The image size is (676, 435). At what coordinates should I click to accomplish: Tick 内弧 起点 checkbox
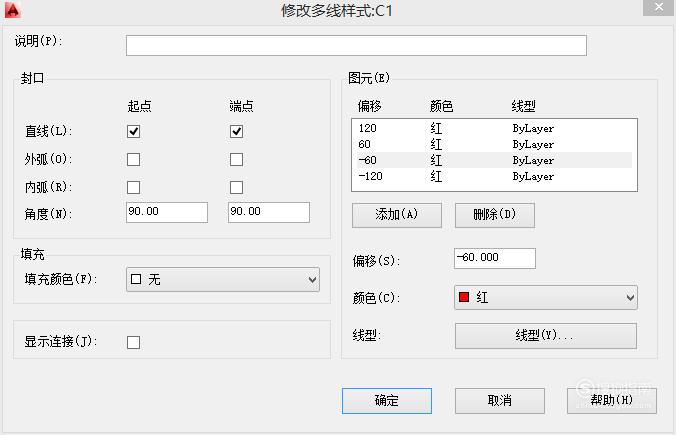[134, 188]
